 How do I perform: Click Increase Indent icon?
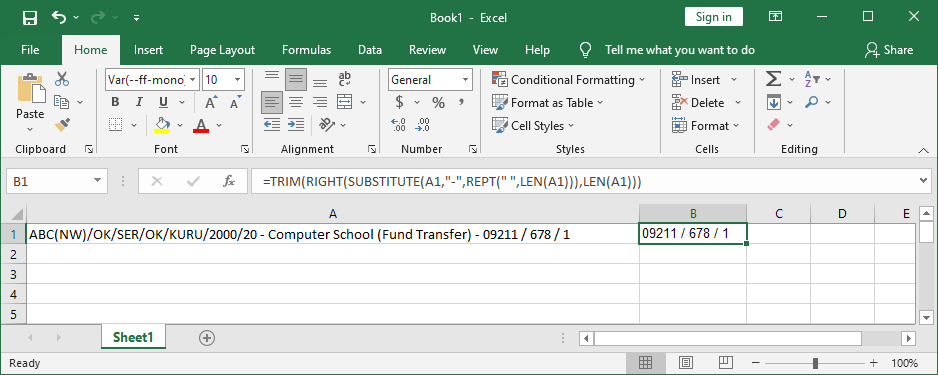click(x=296, y=125)
